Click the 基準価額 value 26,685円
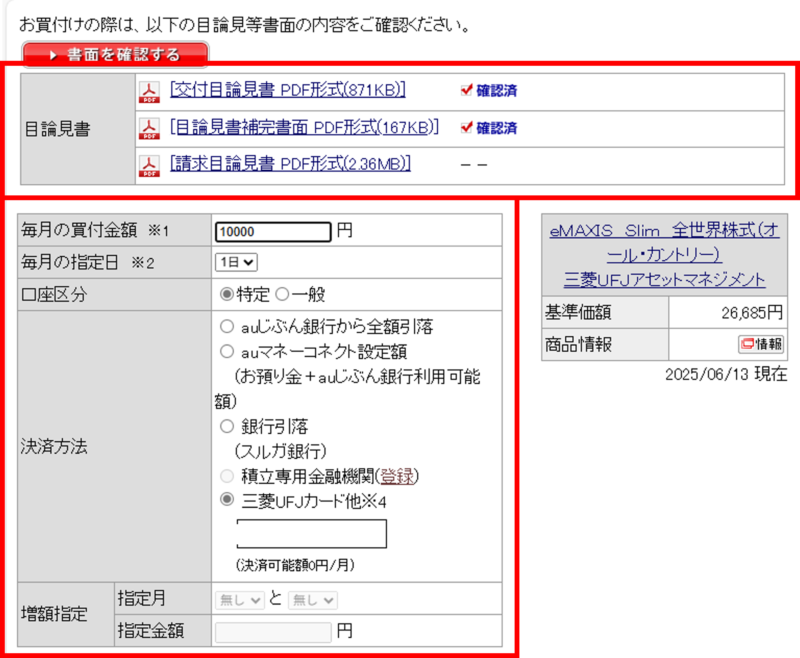800x658 pixels. click(x=752, y=312)
